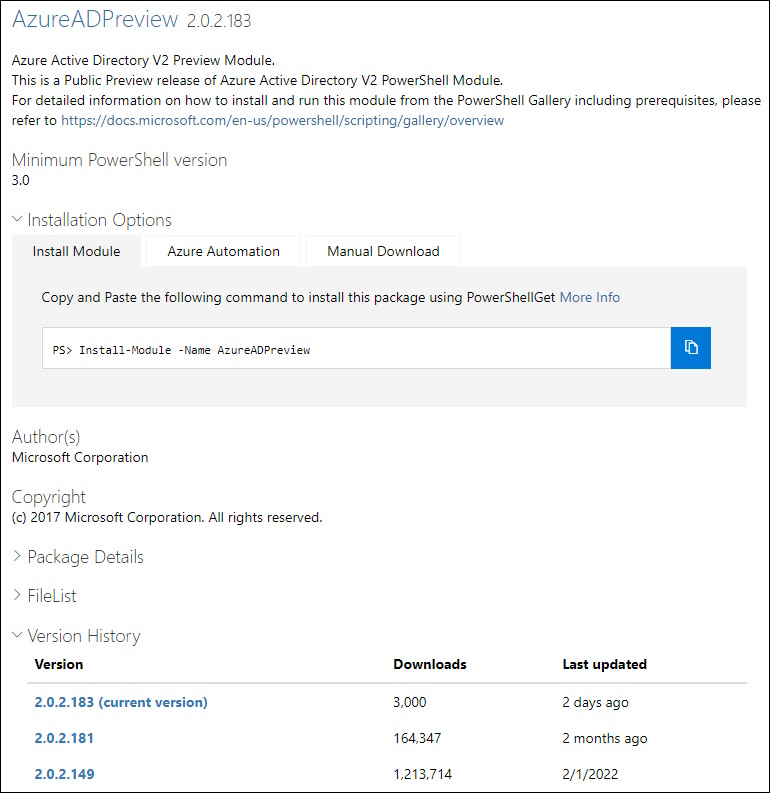Click the Installation Options heading text
The height and width of the screenshot is (793, 770).
99,220
